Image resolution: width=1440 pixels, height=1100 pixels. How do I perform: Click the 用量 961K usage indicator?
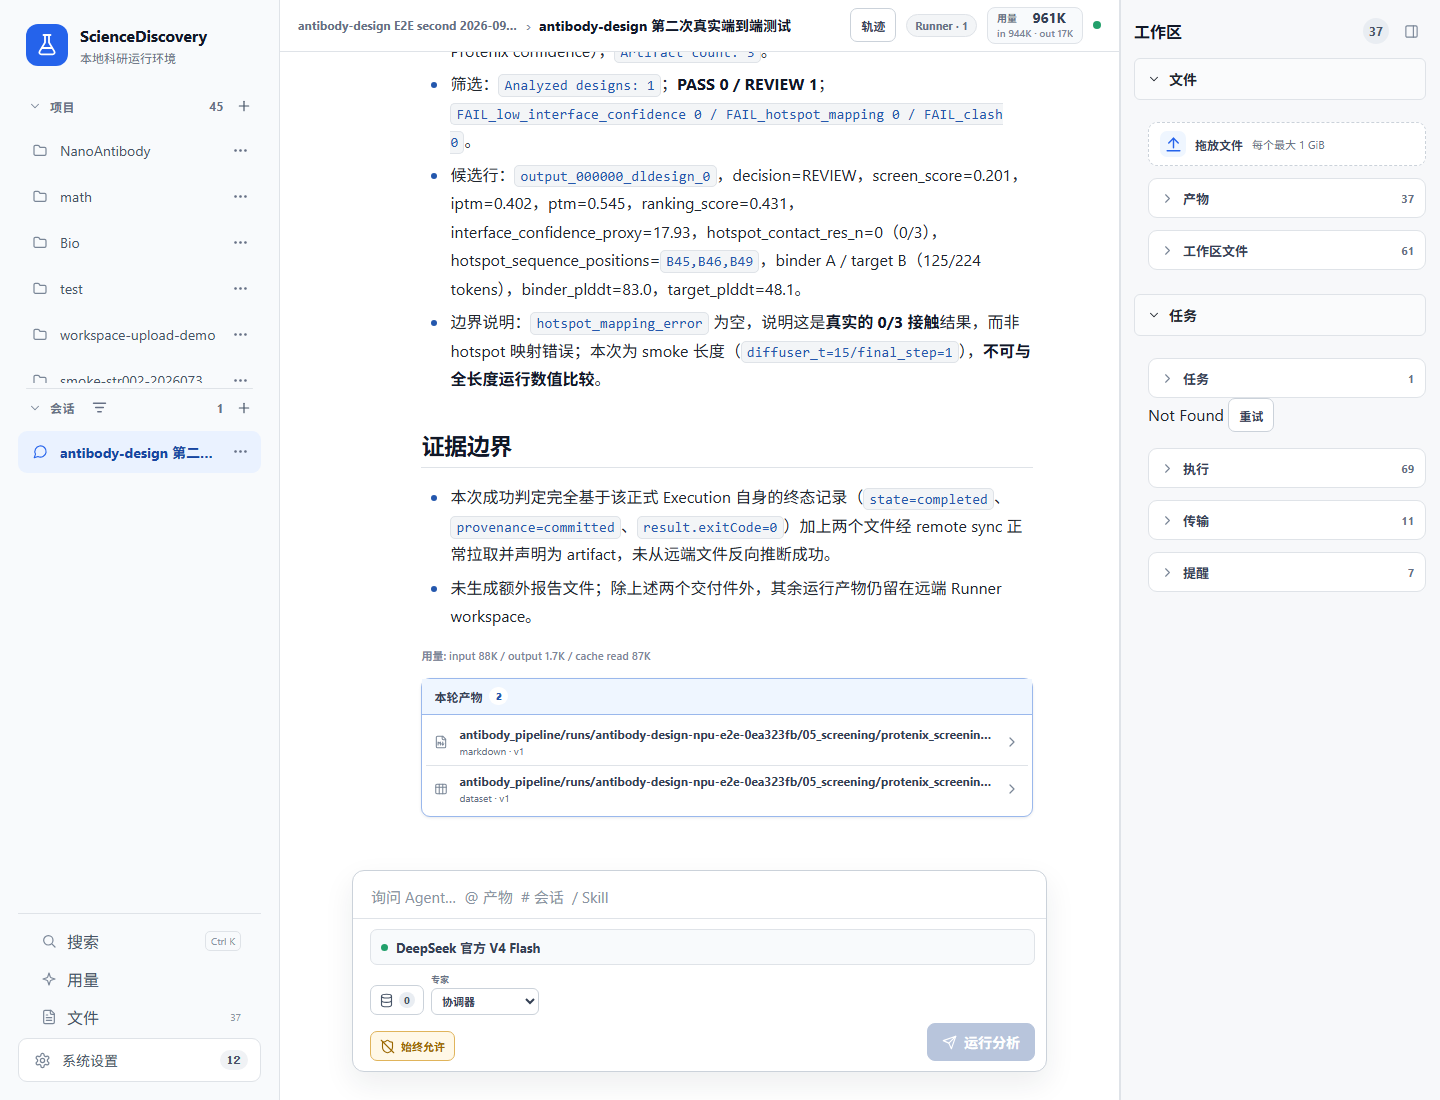1035,26
